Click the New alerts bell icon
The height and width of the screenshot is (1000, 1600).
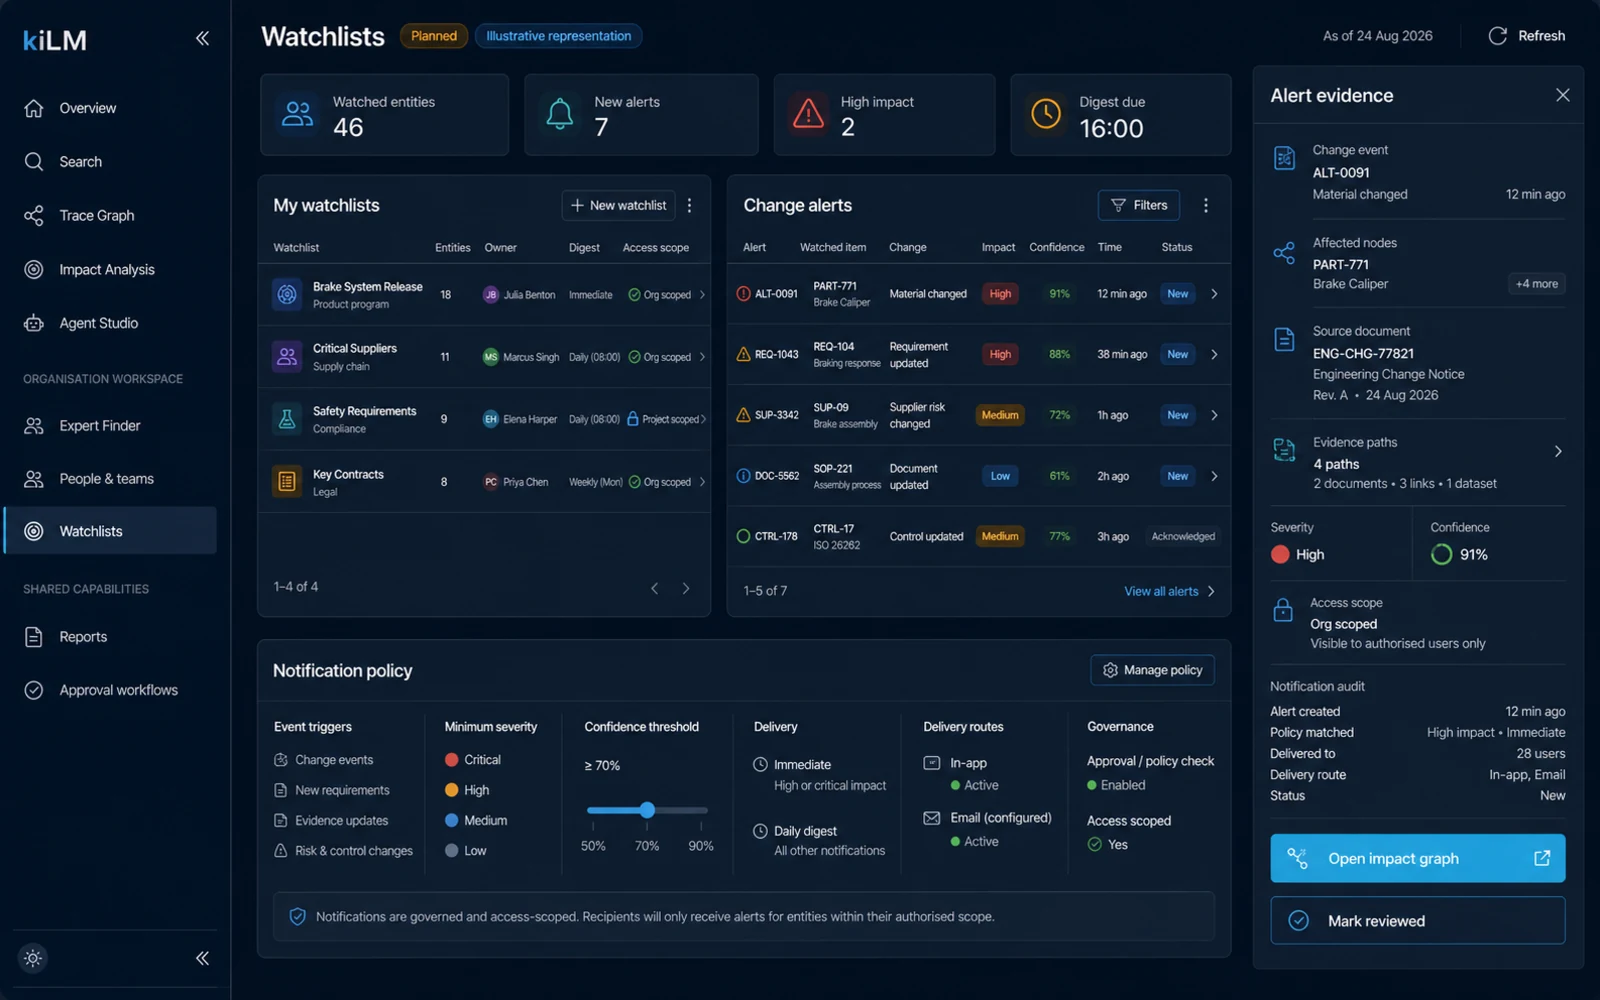[560, 114]
